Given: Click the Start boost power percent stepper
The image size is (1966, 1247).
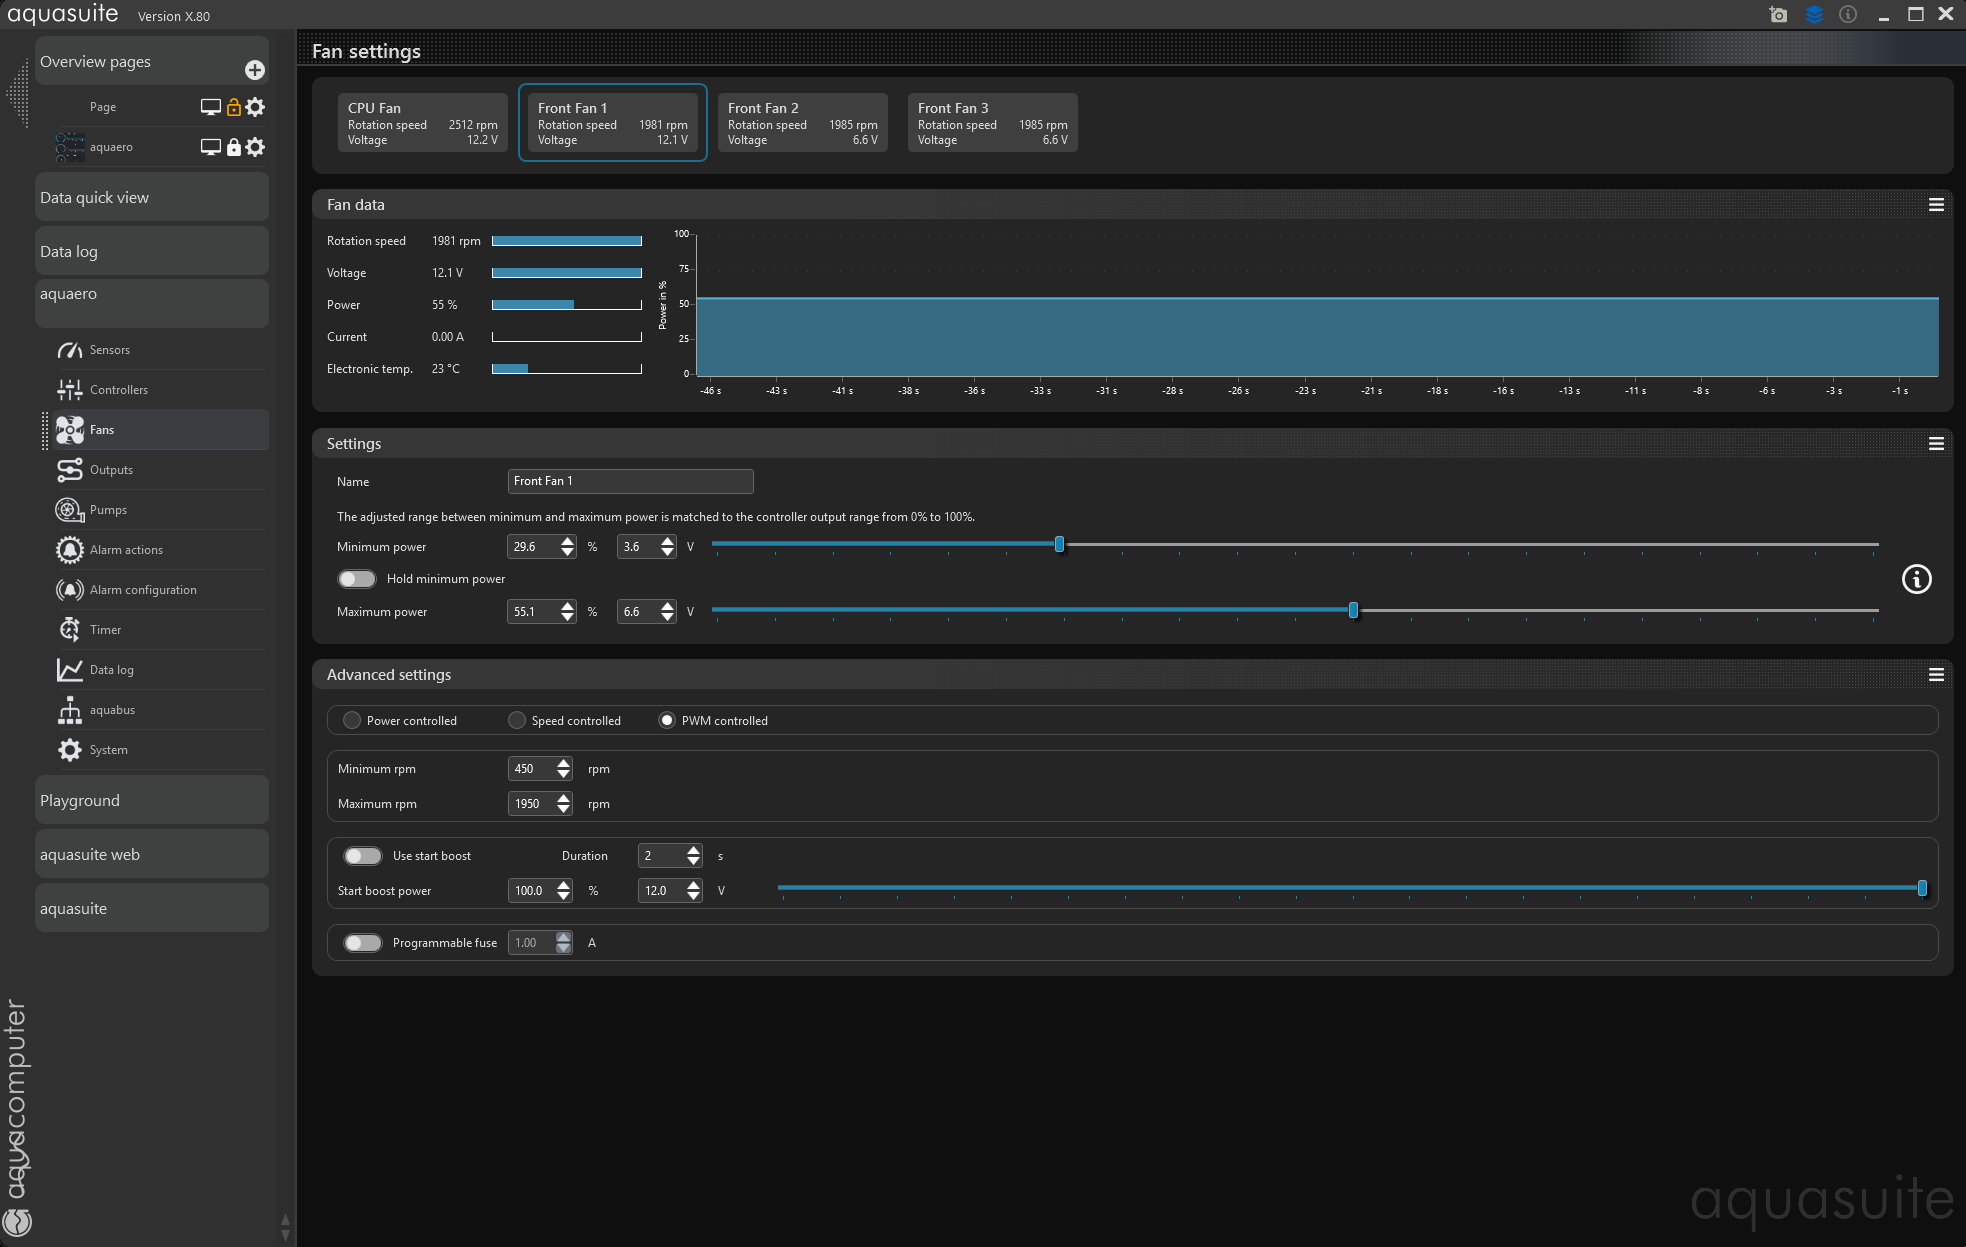Looking at the screenshot, I should (x=564, y=891).
